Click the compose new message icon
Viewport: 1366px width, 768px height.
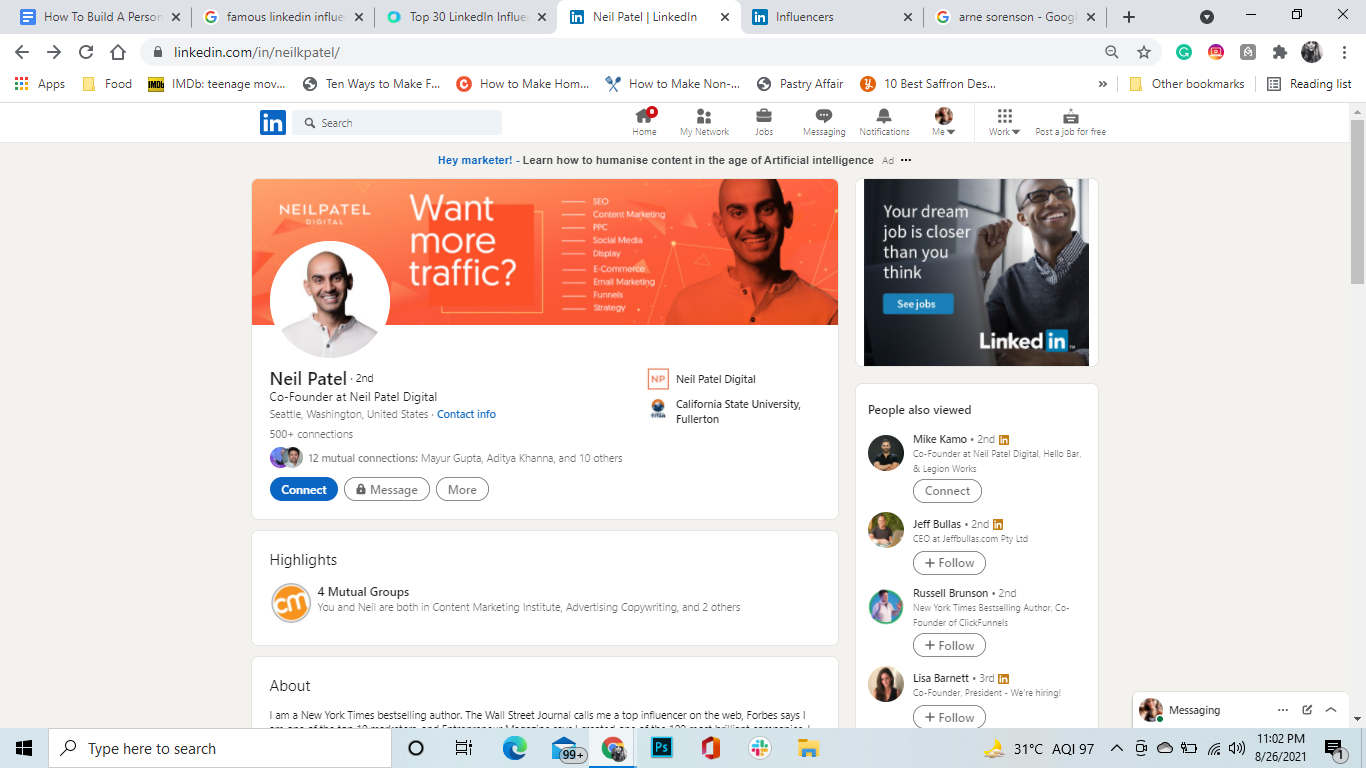1307,710
